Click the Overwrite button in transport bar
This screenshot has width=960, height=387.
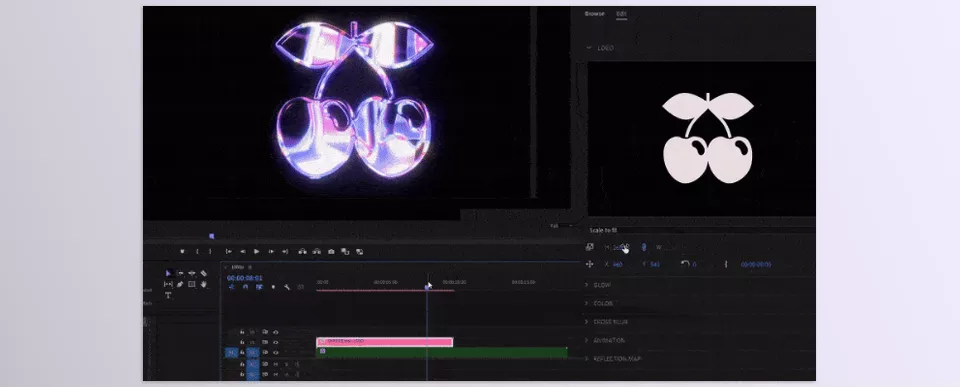point(359,252)
